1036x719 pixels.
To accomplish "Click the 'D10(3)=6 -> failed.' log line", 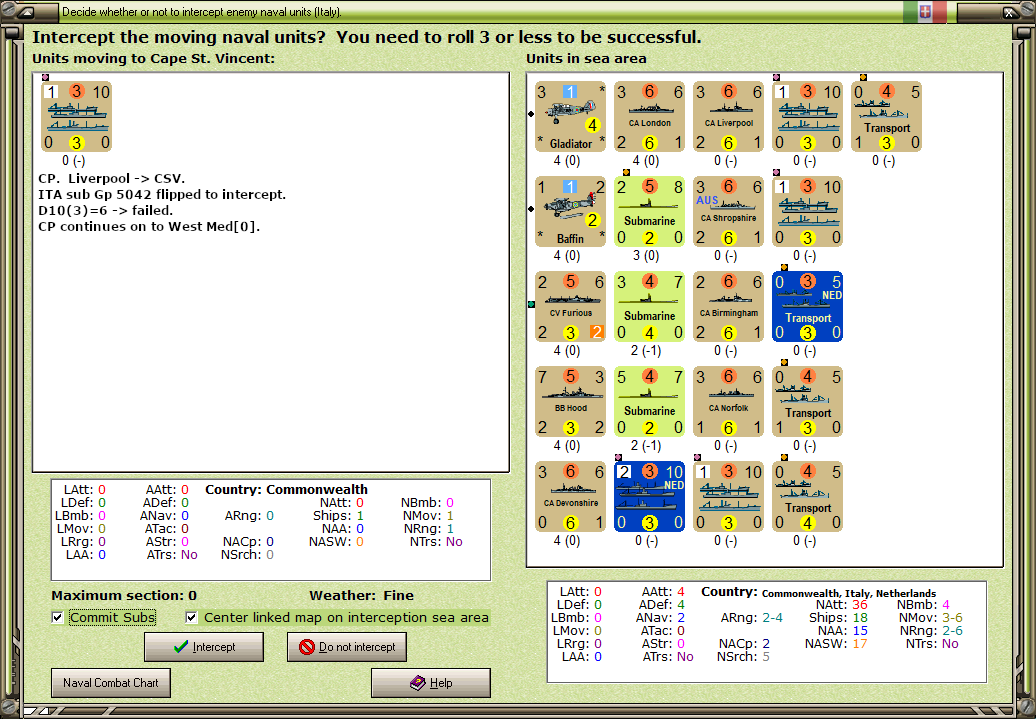I will [106, 211].
